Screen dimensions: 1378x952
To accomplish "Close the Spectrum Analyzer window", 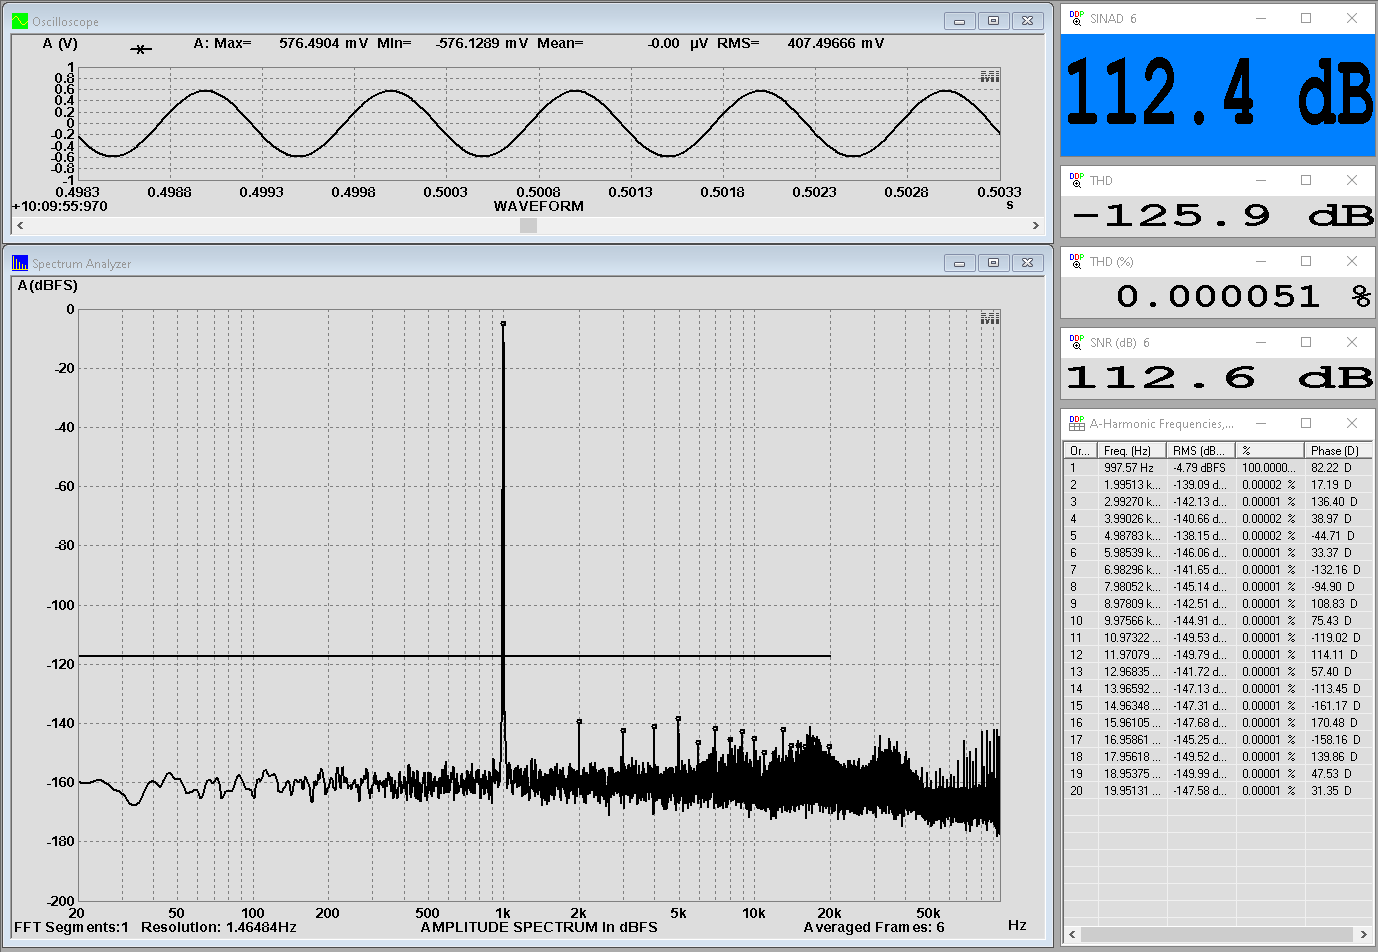I will [1027, 263].
